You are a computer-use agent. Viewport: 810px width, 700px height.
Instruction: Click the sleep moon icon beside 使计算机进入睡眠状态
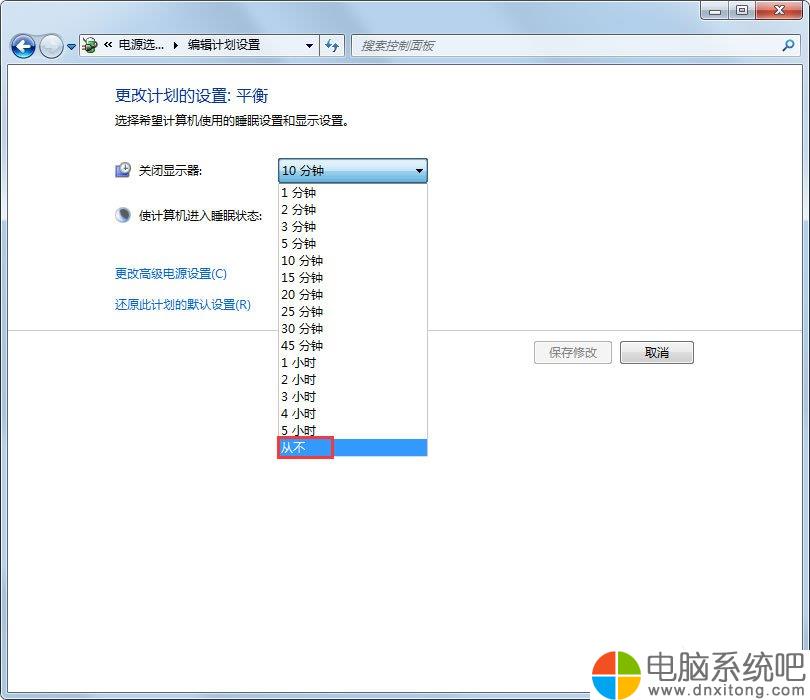(x=123, y=215)
